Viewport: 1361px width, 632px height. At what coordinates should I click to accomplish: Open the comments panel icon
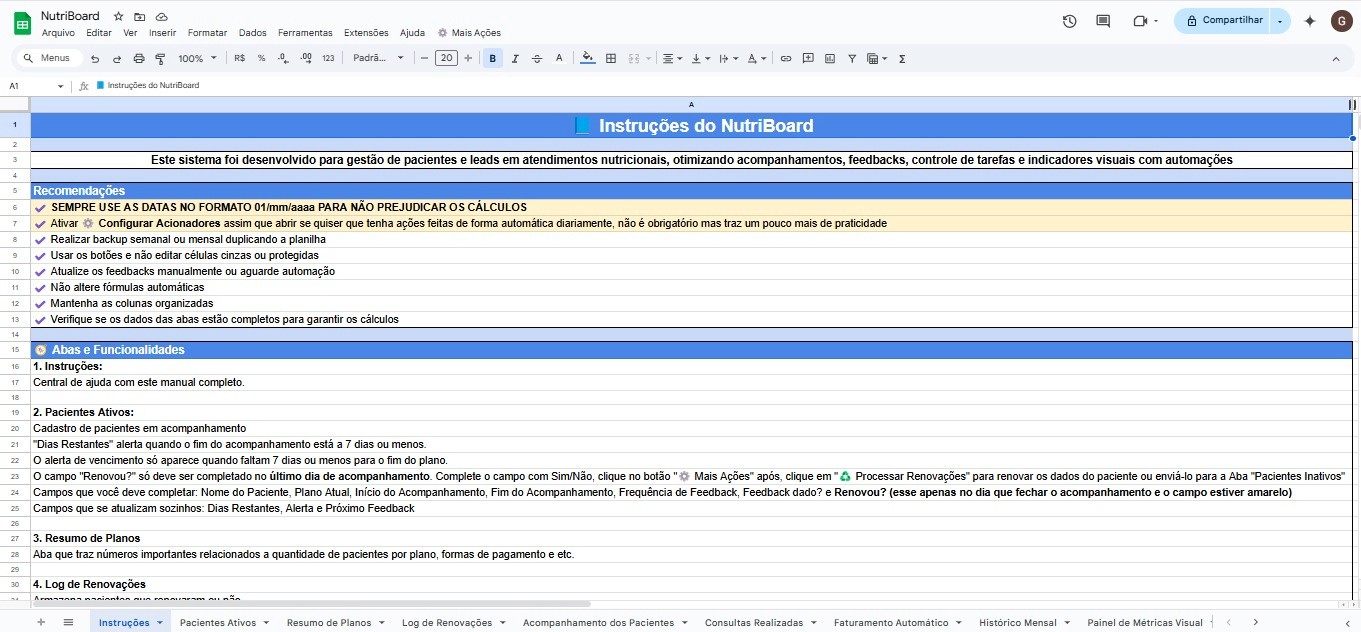(1103, 21)
